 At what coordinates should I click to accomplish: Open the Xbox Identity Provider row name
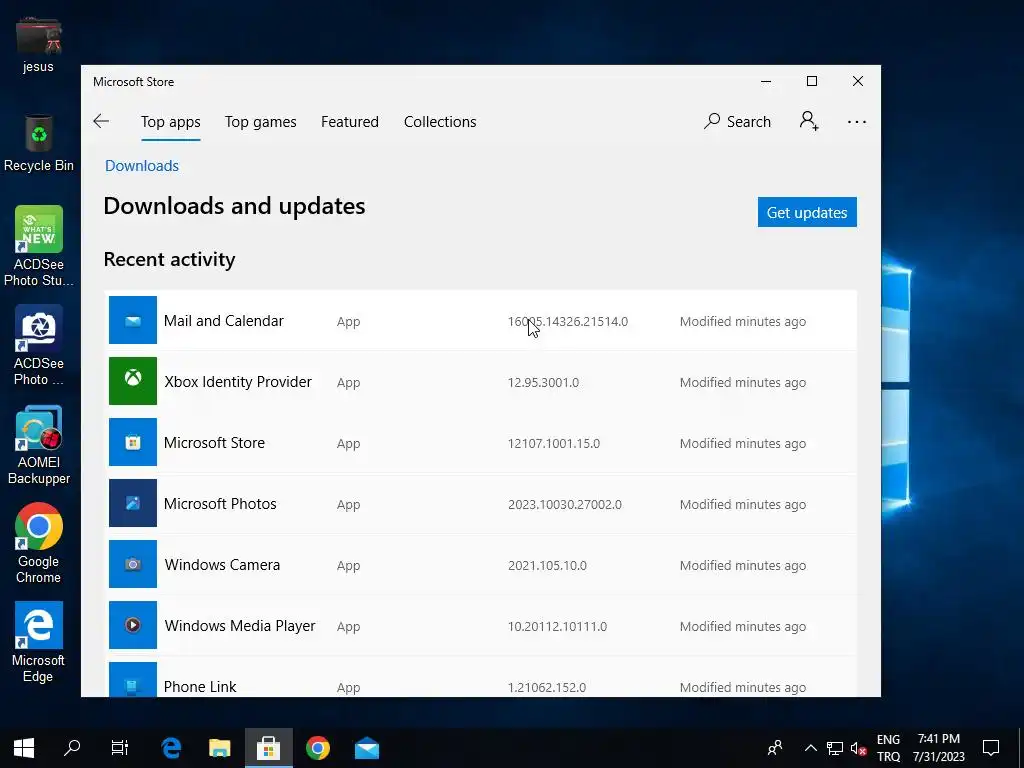(238, 381)
